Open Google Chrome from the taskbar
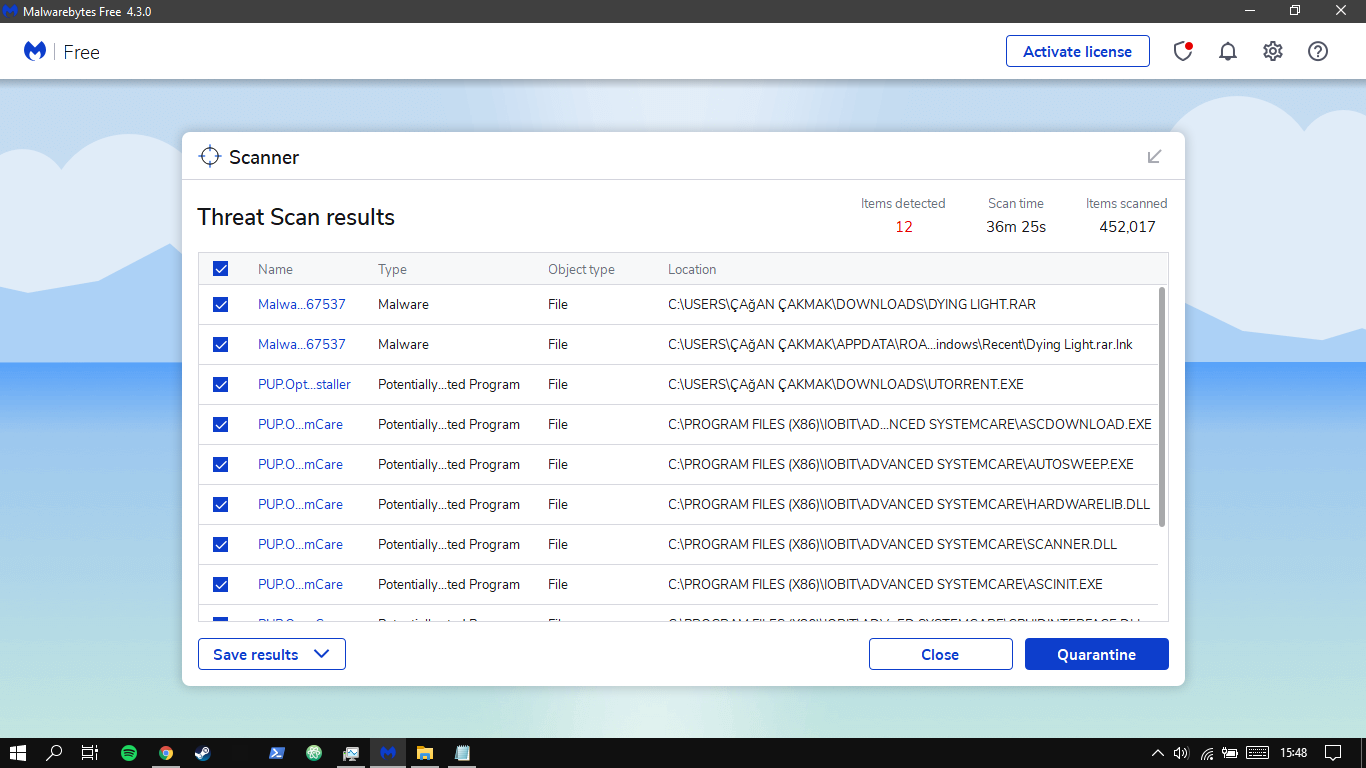Viewport: 1366px width, 768px height. 166,753
